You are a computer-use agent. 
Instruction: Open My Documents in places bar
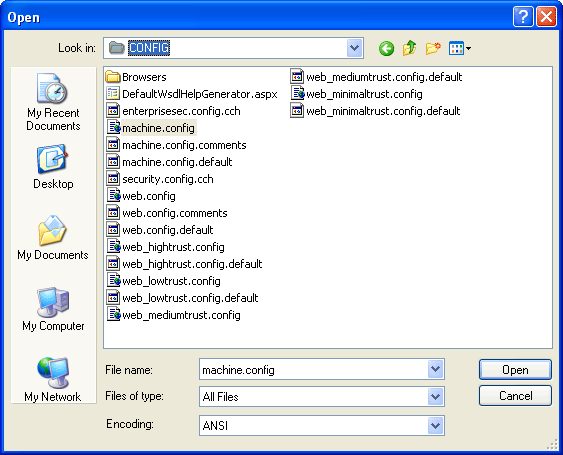[x=53, y=238]
